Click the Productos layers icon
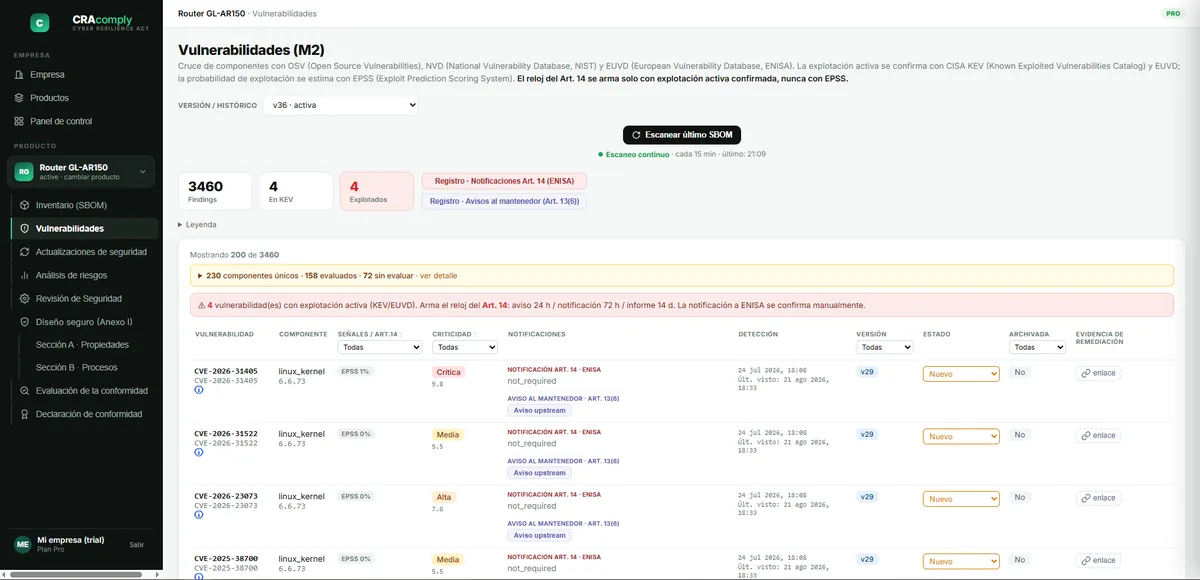 (19, 98)
